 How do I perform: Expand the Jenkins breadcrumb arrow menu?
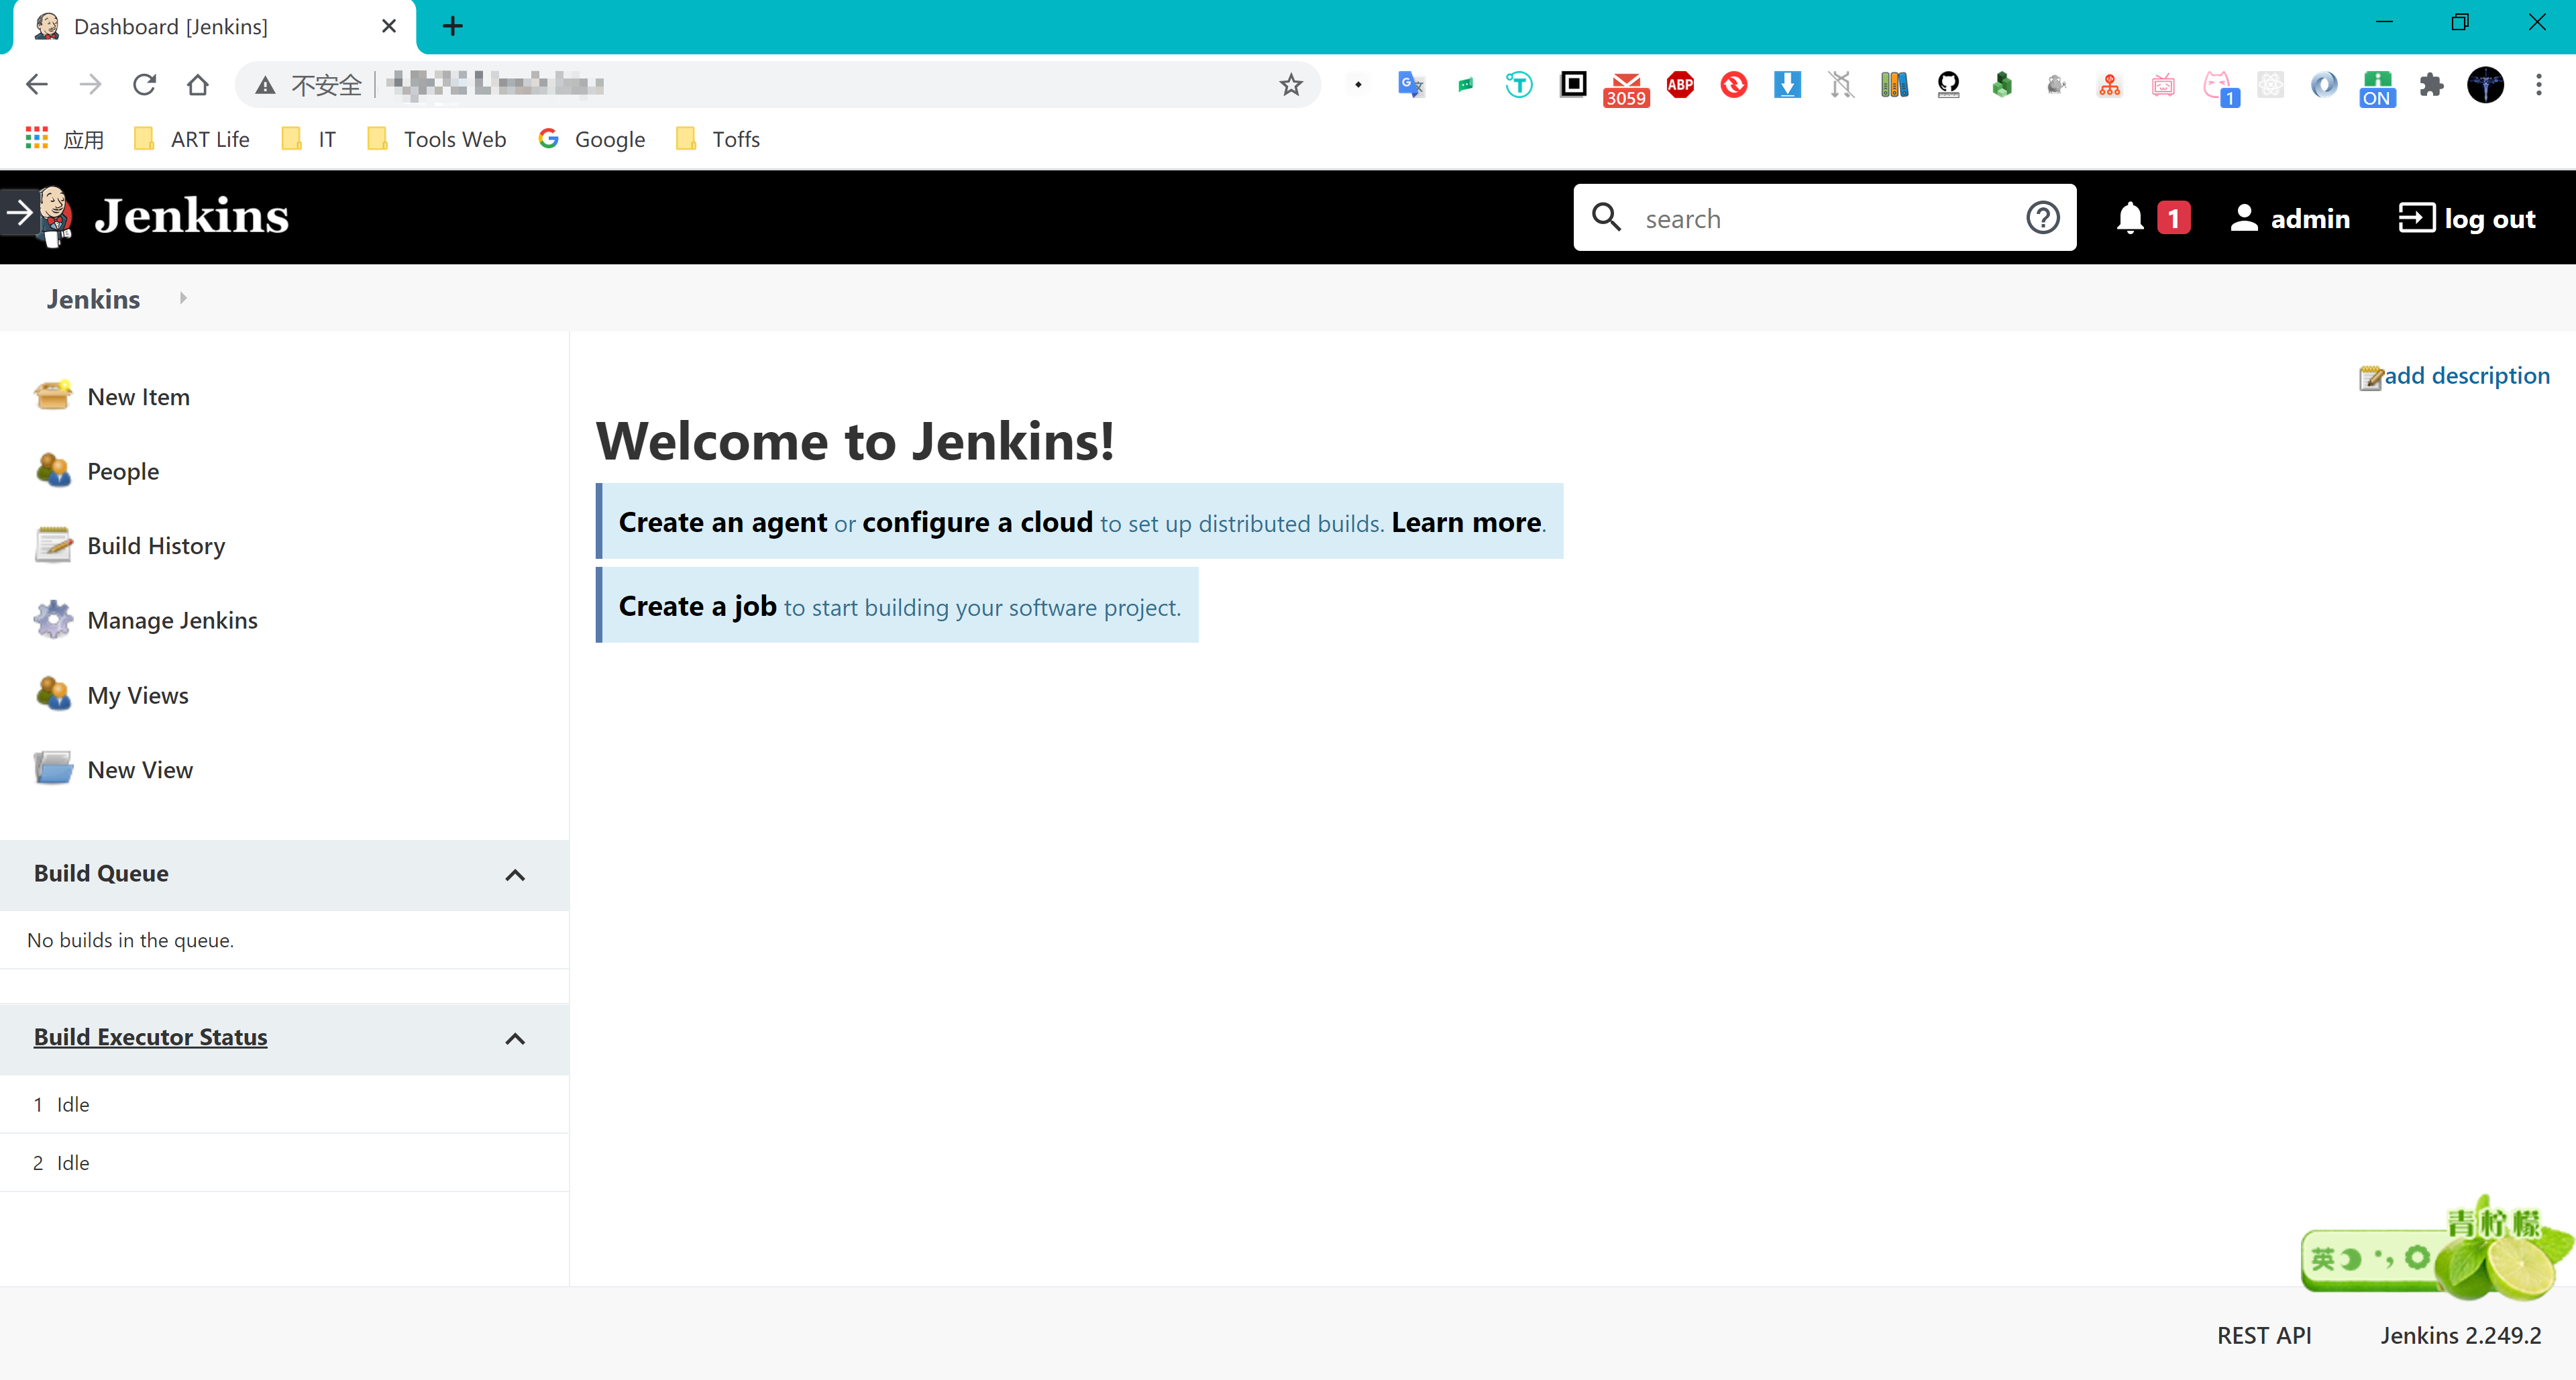click(183, 298)
